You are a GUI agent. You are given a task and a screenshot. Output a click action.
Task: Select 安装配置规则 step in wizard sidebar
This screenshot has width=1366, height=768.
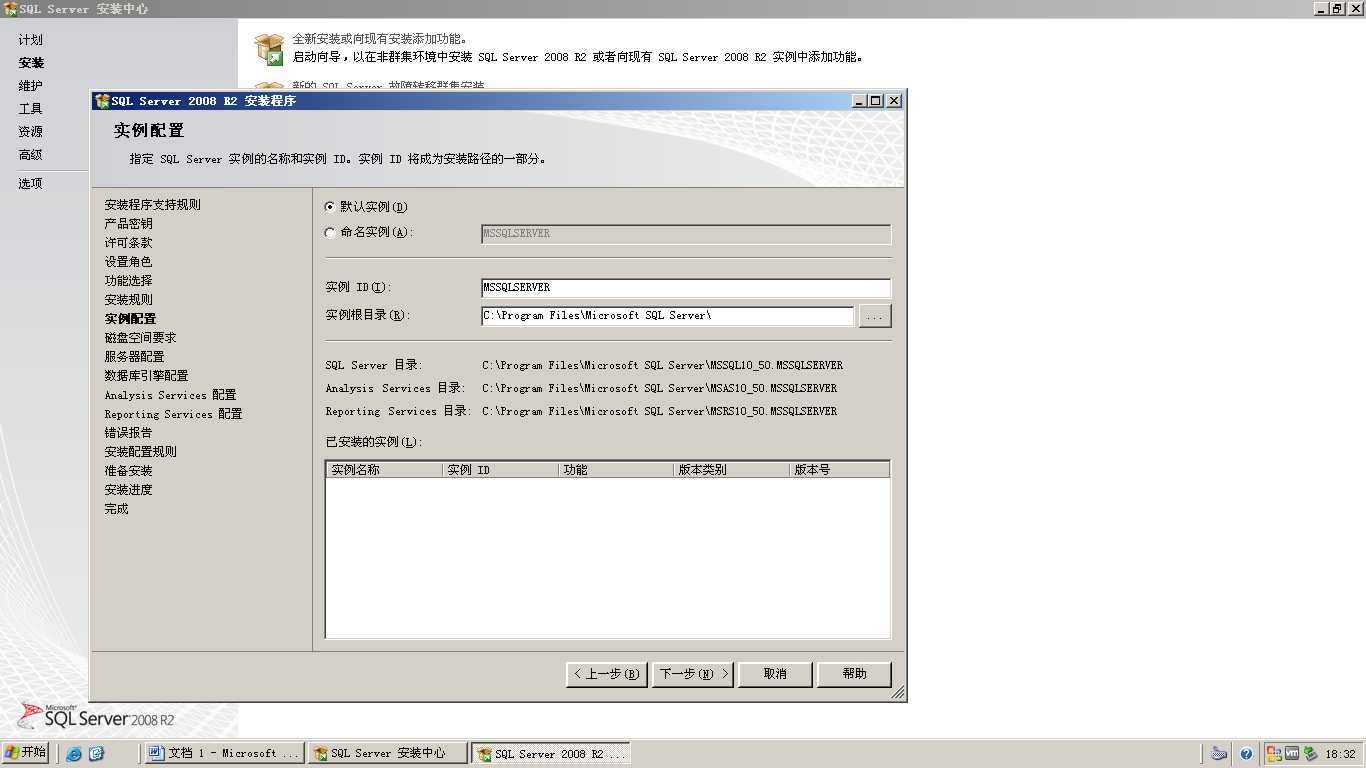[x=141, y=452]
